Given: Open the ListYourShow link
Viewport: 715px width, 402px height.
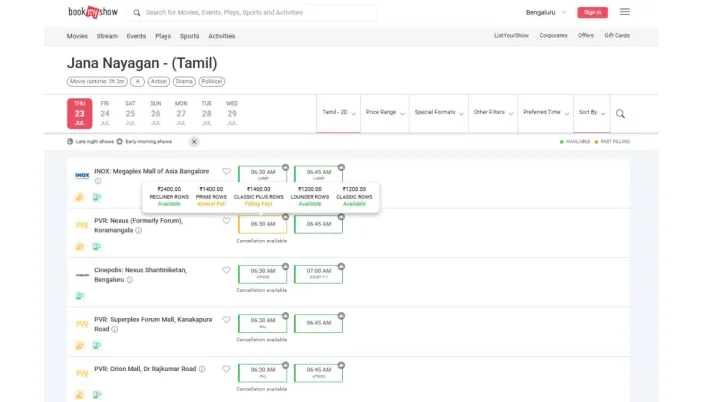Looking at the screenshot, I should (x=511, y=36).
